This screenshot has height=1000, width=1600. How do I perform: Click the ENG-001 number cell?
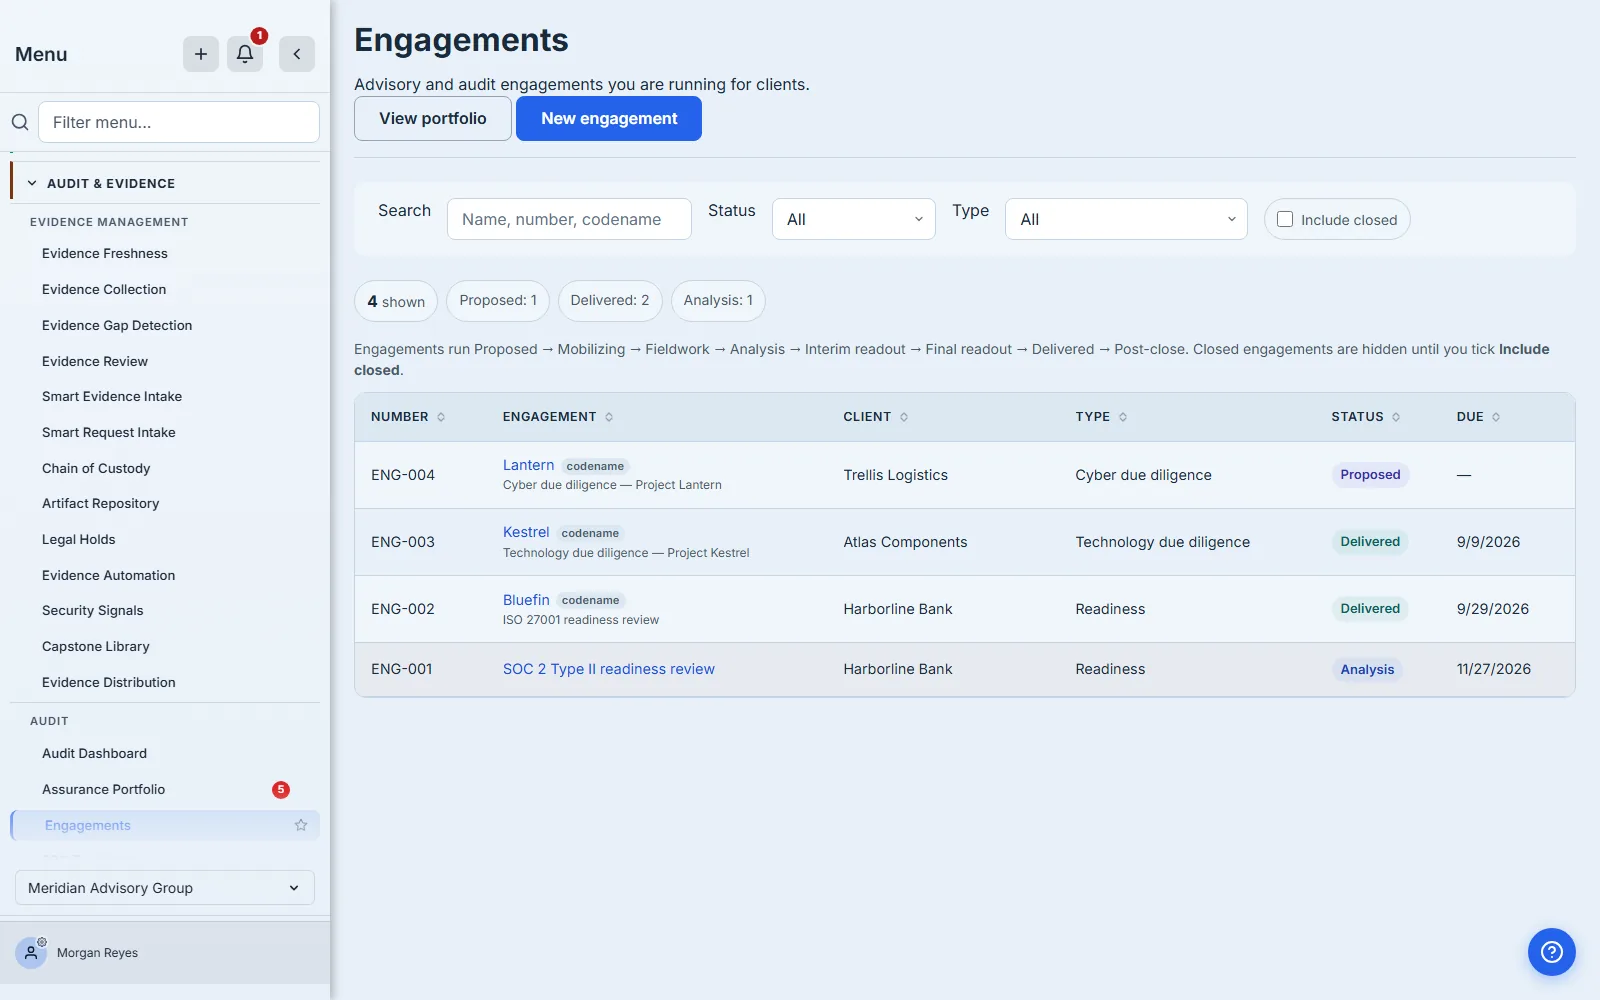click(402, 669)
